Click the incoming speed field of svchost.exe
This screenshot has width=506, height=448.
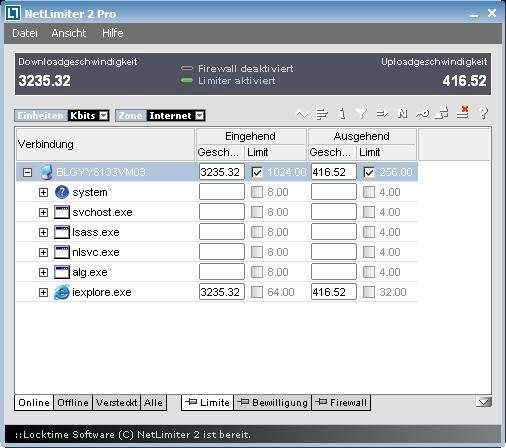click(222, 212)
